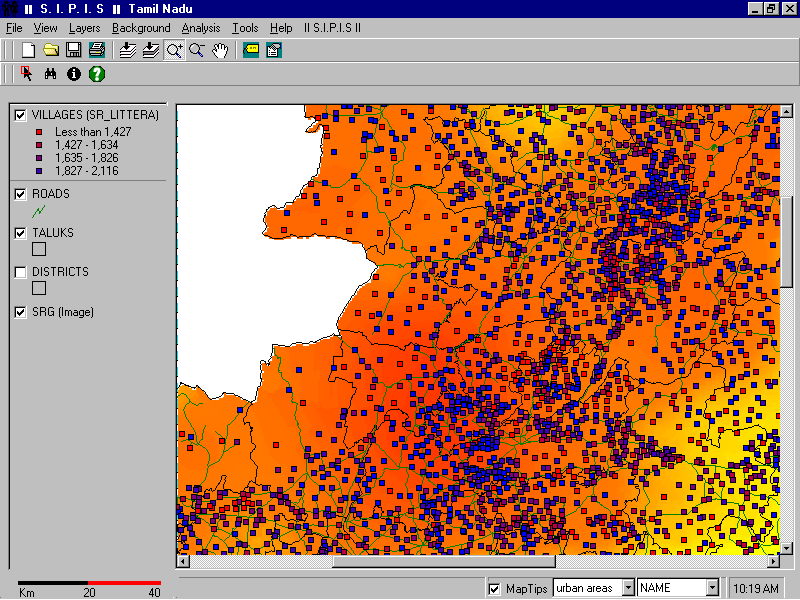800x600 pixels.
Task: Open the Find binoculars tool
Action: coord(50,74)
